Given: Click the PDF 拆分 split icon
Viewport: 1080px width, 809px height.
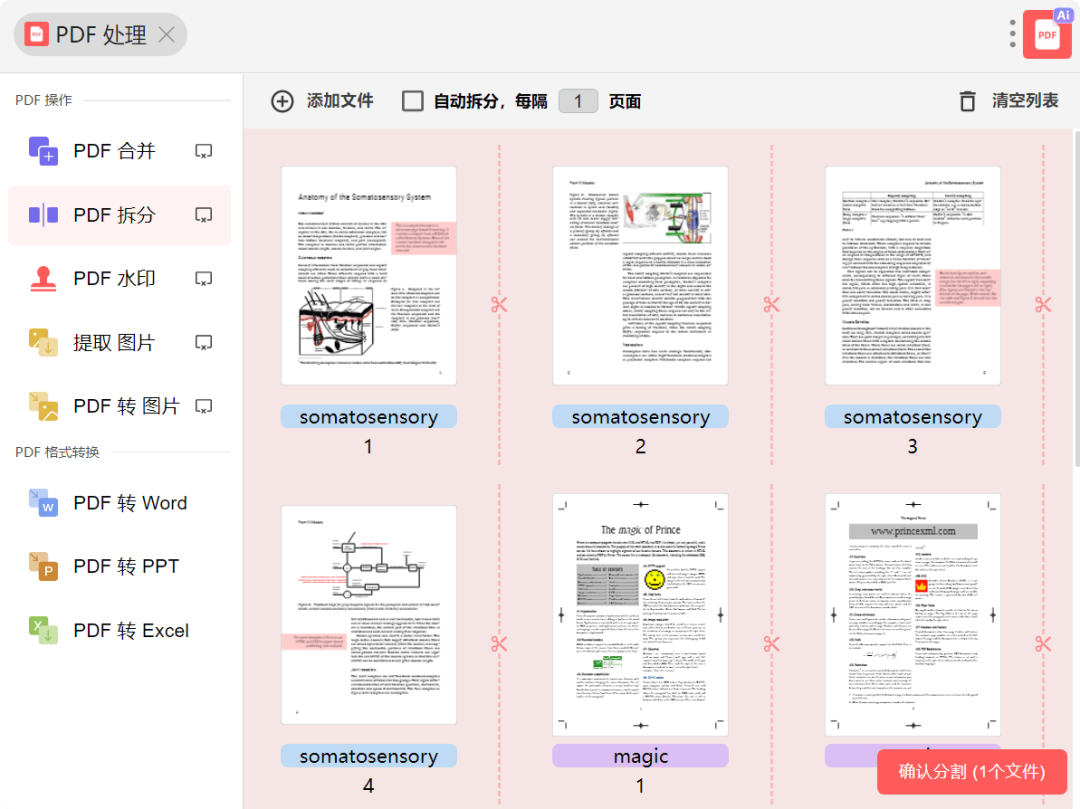Looking at the screenshot, I should (43, 215).
